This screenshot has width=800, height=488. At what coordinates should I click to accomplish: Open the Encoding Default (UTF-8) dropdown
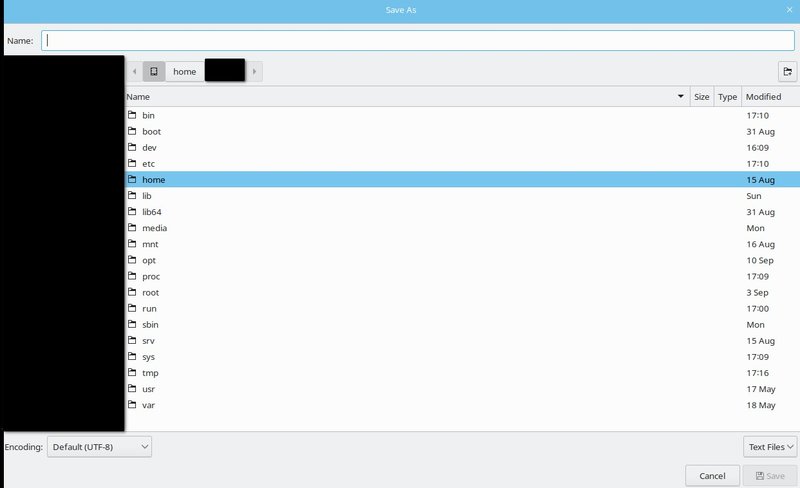click(x=99, y=447)
